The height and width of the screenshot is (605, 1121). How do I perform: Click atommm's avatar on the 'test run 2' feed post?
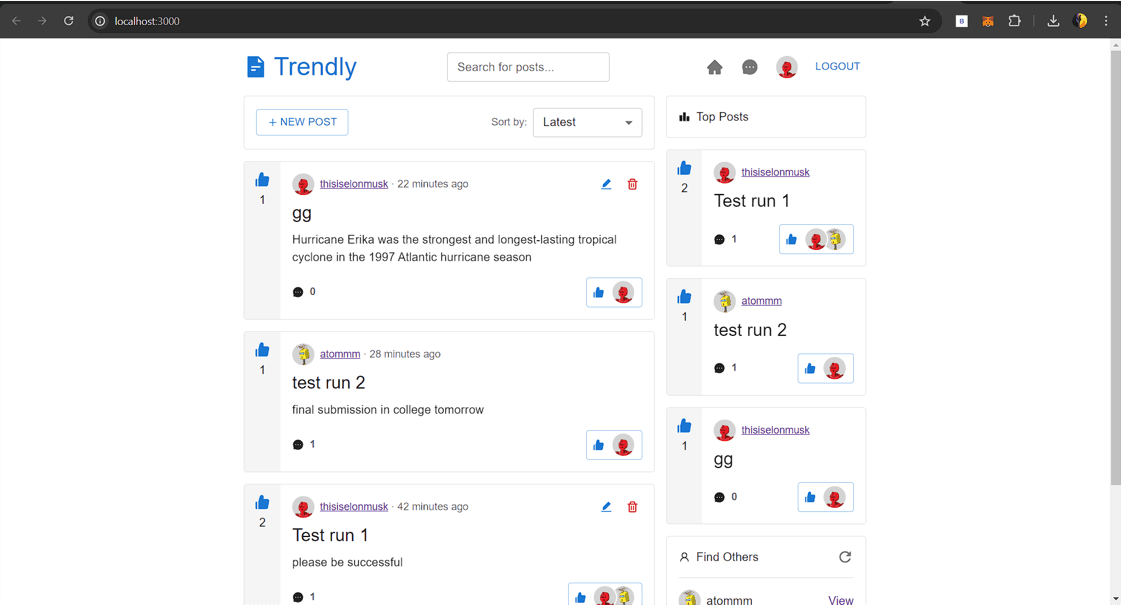click(x=303, y=354)
